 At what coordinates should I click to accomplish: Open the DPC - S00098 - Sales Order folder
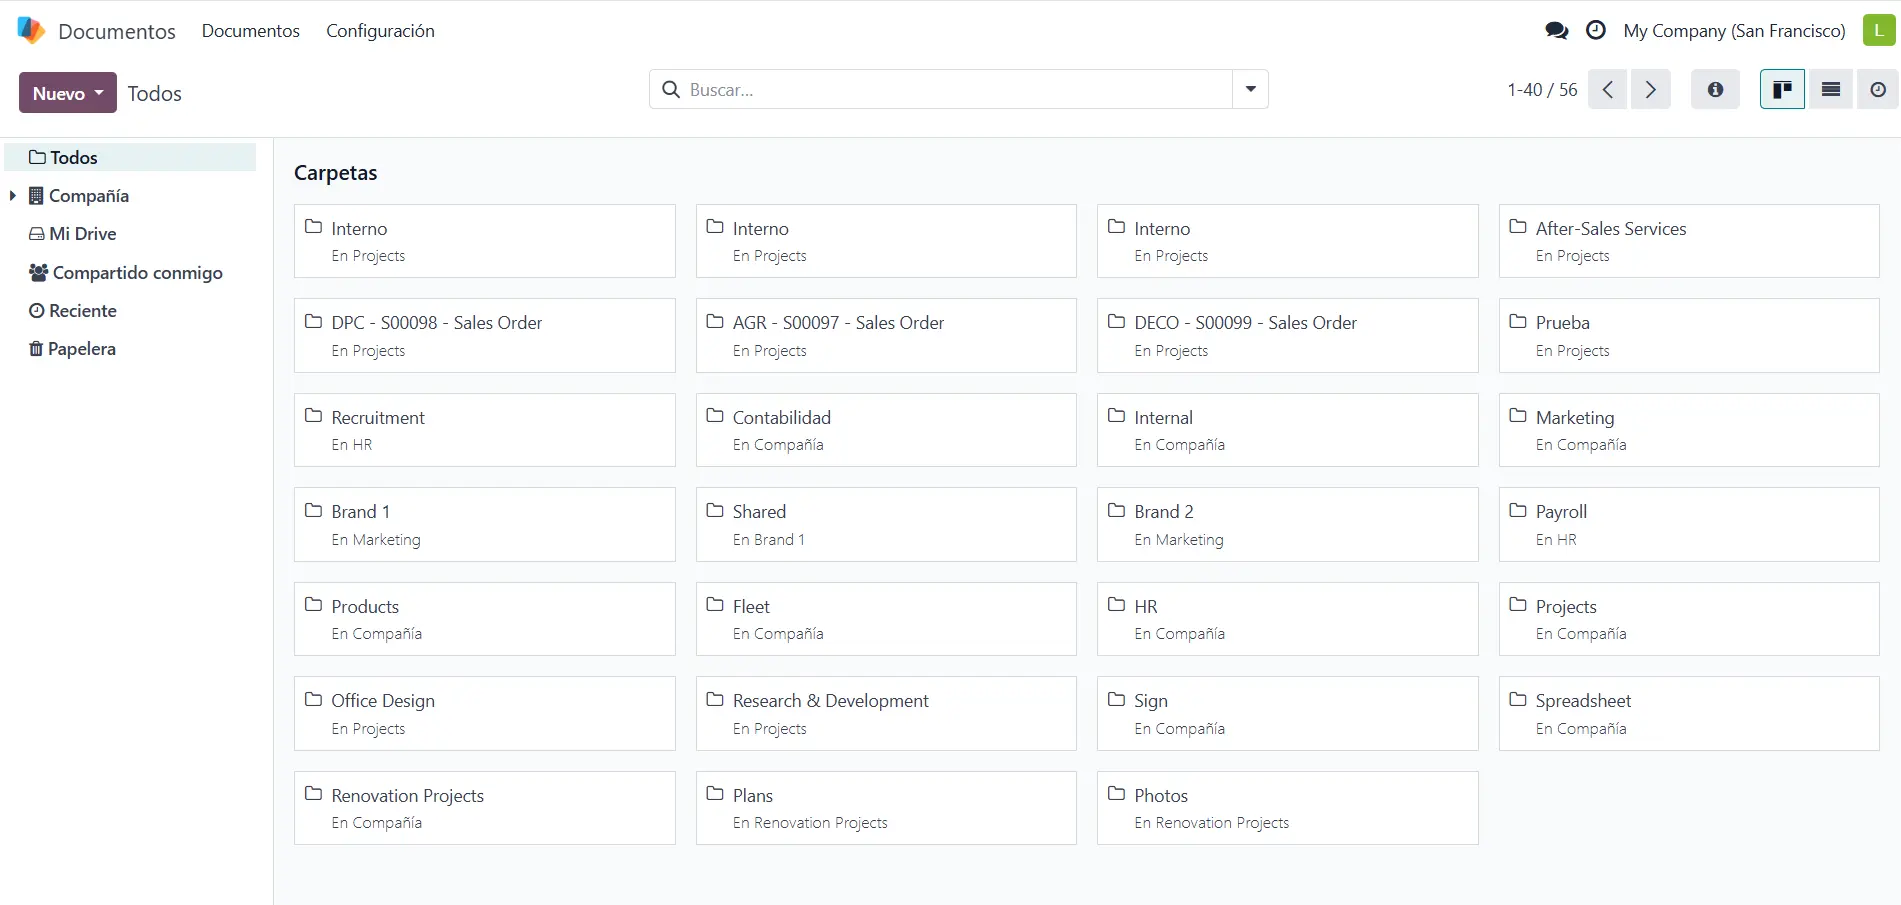485,336
